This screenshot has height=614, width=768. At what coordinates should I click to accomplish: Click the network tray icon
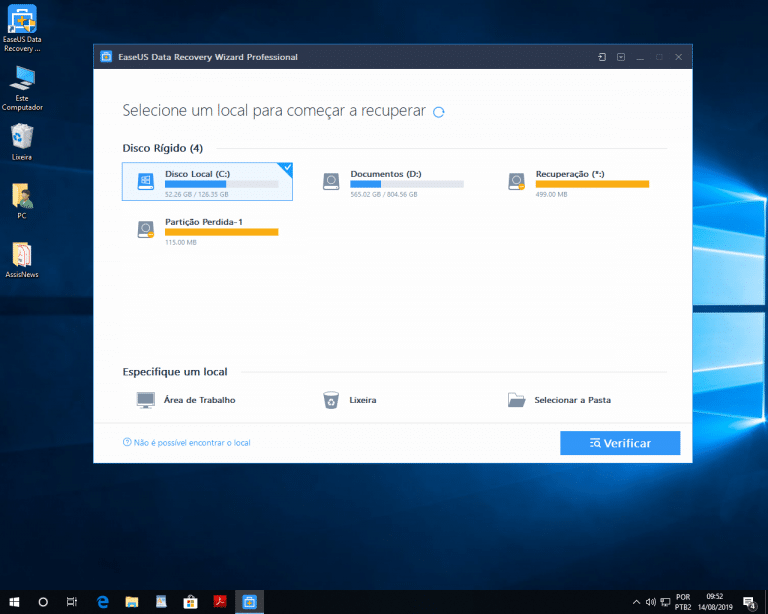[x=665, y=602]
